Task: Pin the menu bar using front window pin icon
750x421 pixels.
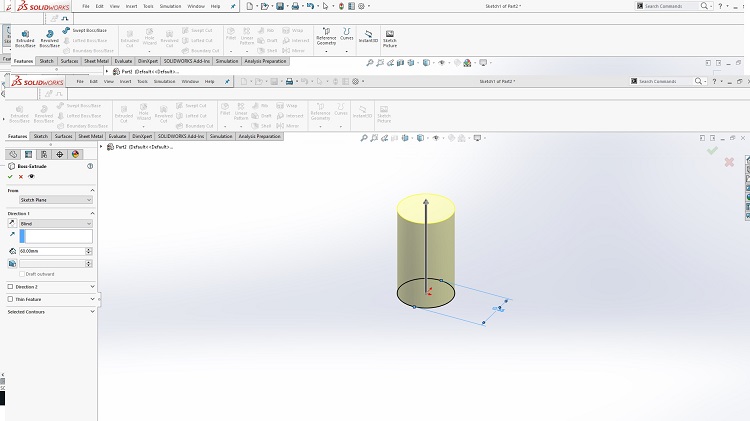Action: pos(227,81)
